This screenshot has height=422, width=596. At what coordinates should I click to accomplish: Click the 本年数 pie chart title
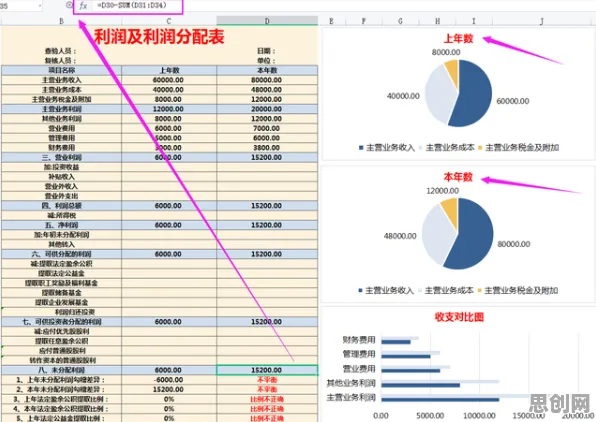coord(458,177)
